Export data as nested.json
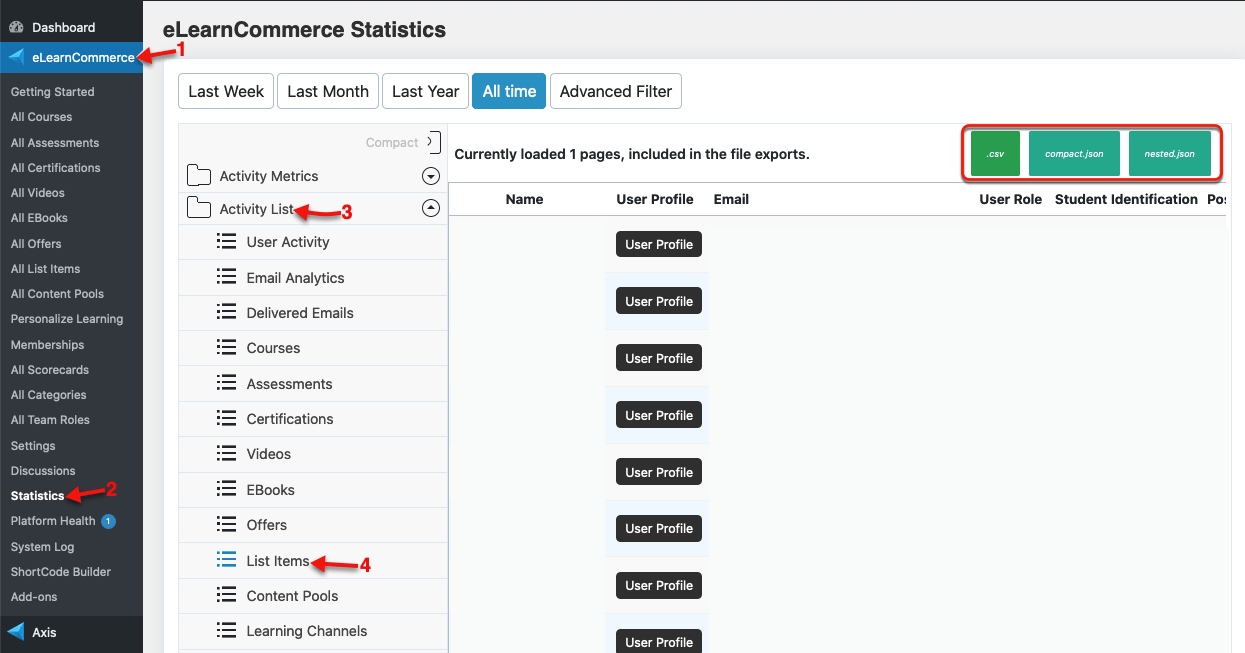The image size is (1245, 653). click(1169, 154)
